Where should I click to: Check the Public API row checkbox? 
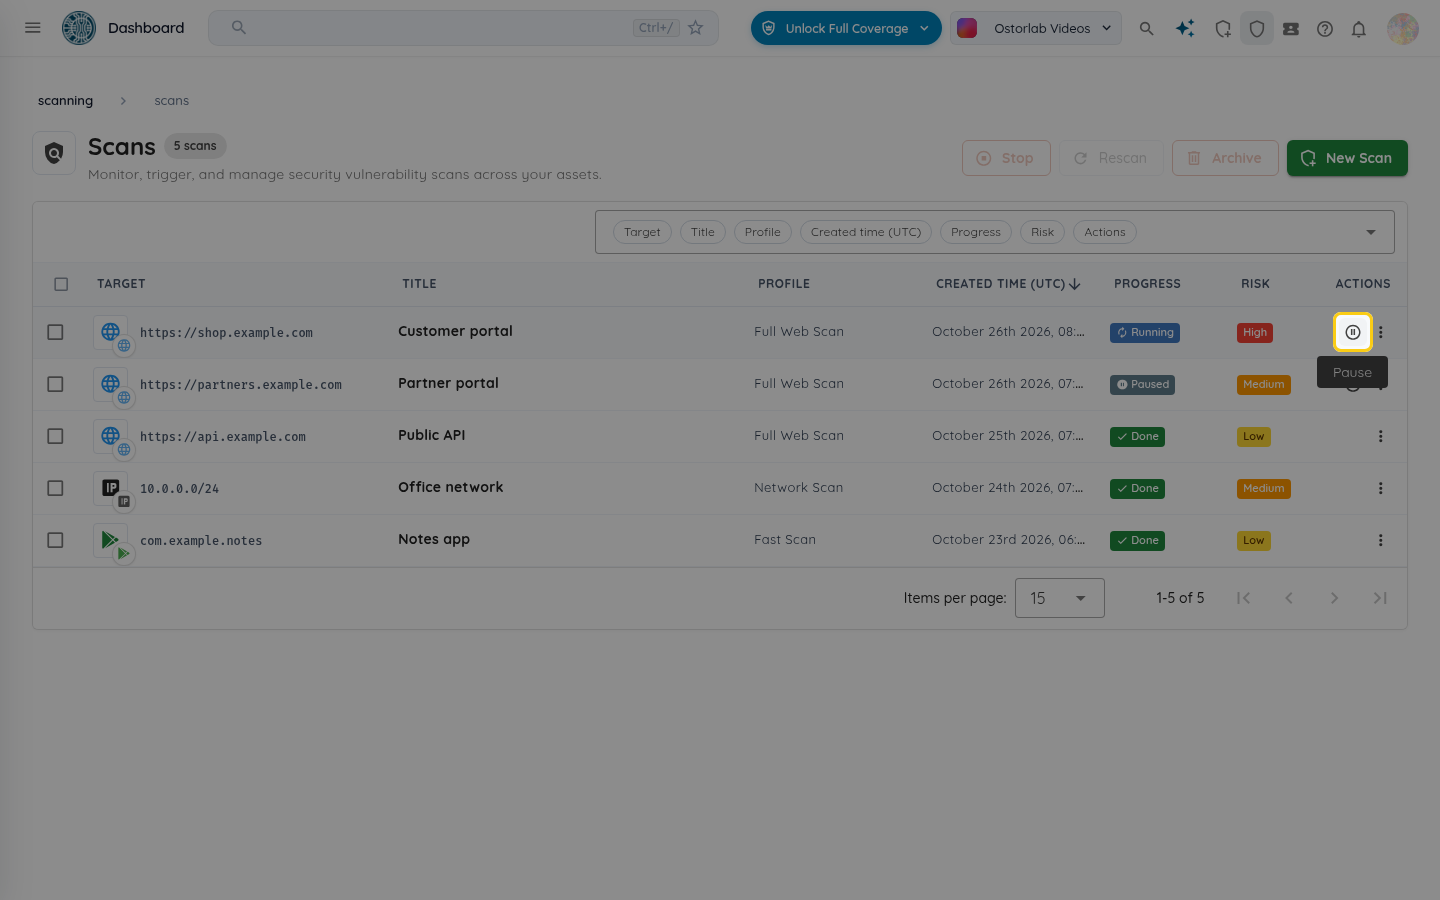55,436
